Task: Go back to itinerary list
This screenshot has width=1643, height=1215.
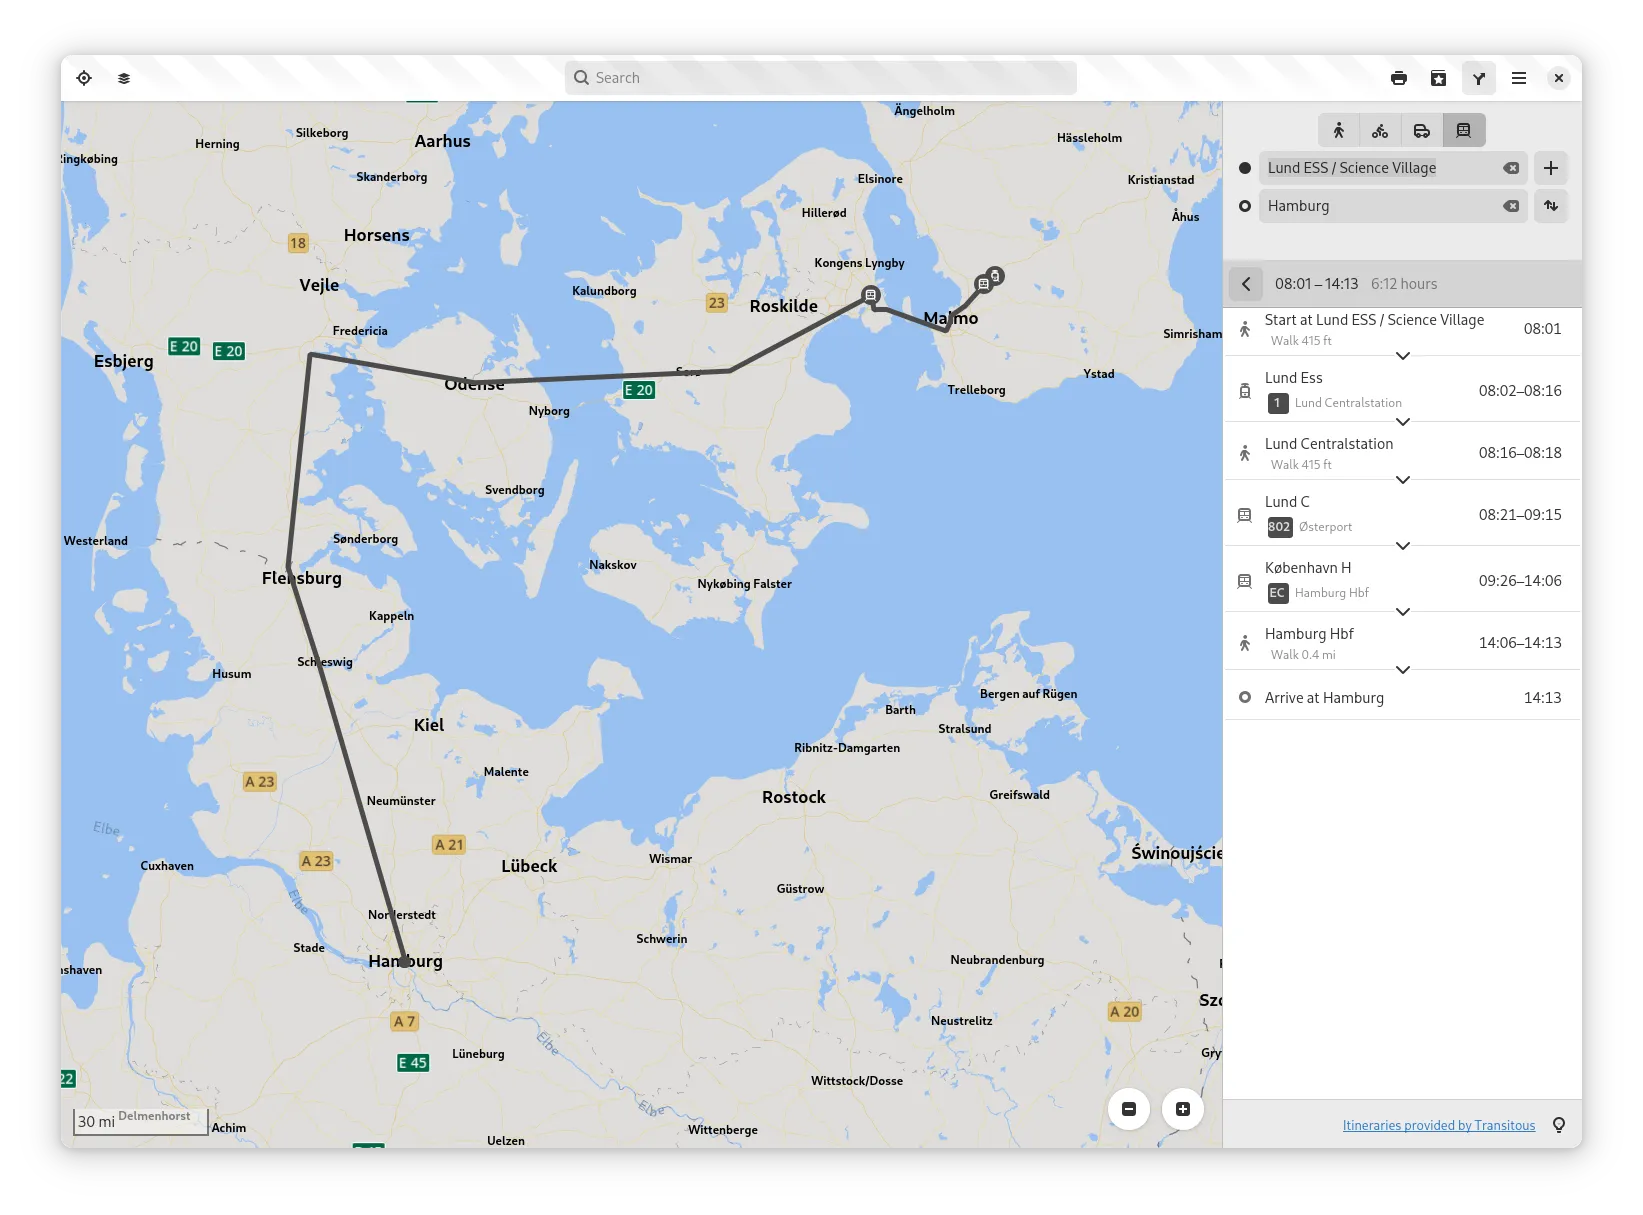Action: [x=1246, y=284]
